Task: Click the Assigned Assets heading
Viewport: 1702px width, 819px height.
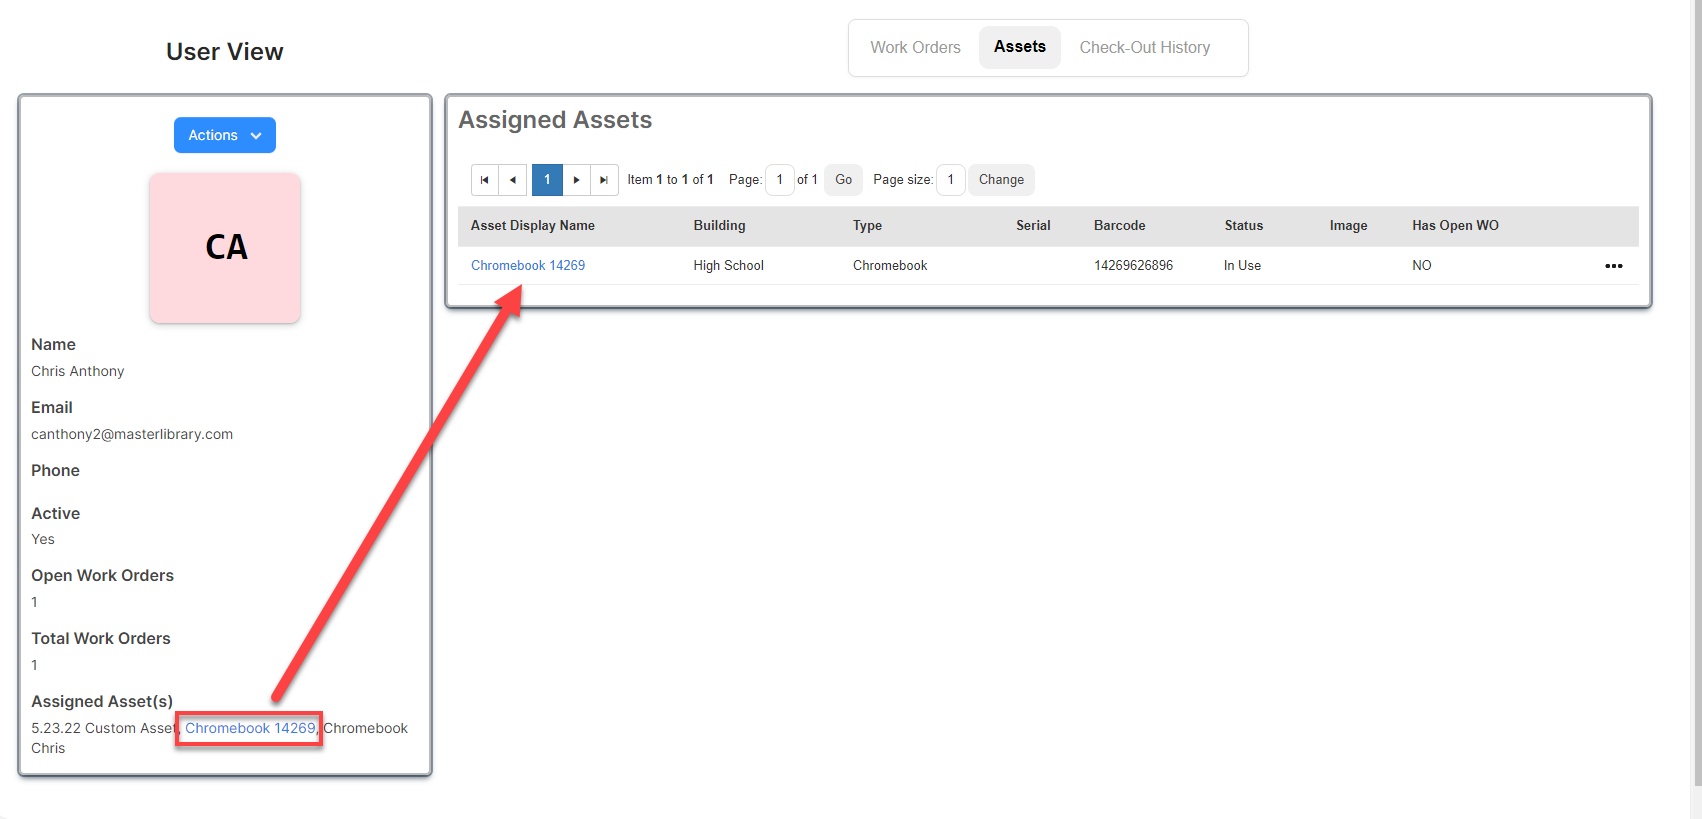Action: pyautogui.click(x=555, y=120)
